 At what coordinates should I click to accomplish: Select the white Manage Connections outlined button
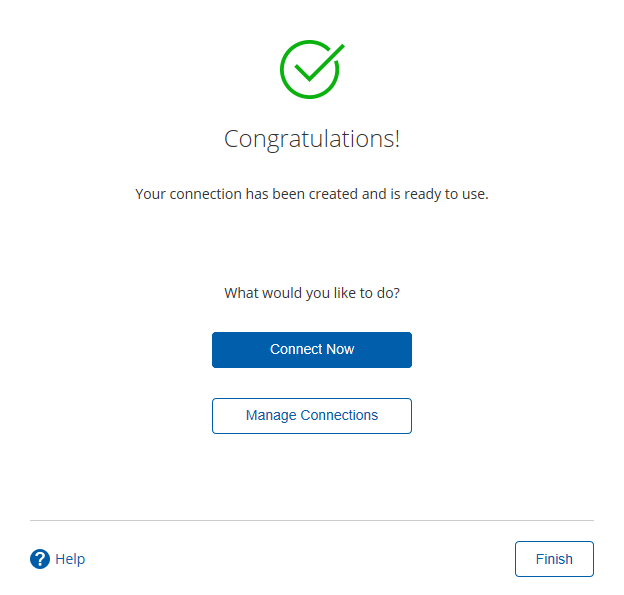[312, 416]
